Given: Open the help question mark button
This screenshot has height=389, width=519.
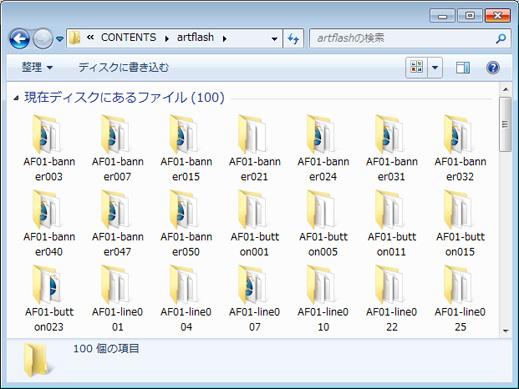Looking at the screenshot, I should (x=493, y=68).
